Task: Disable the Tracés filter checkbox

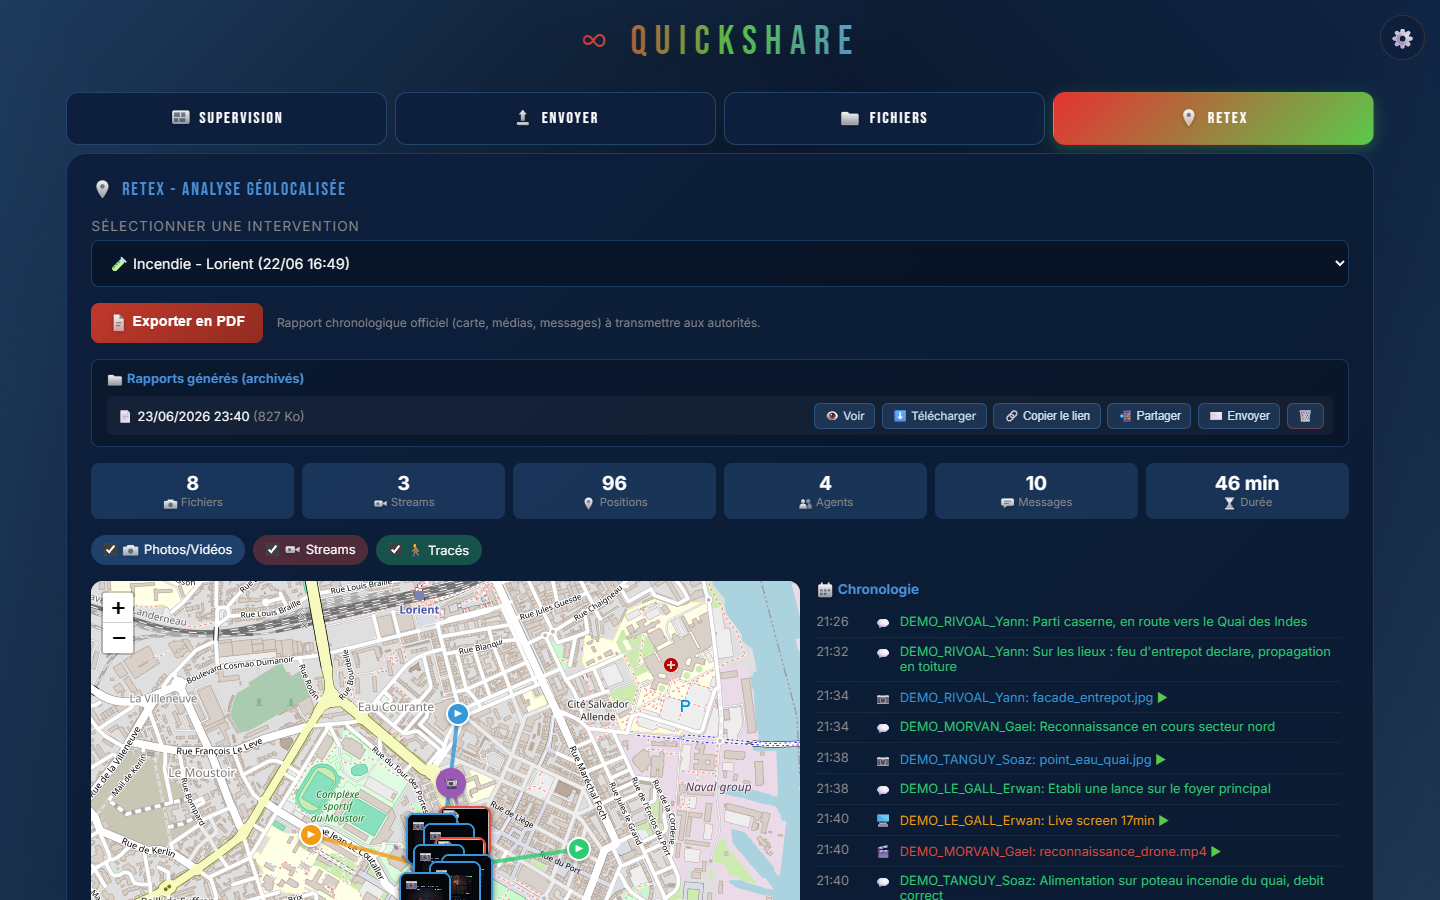Action: coord(395,550)
